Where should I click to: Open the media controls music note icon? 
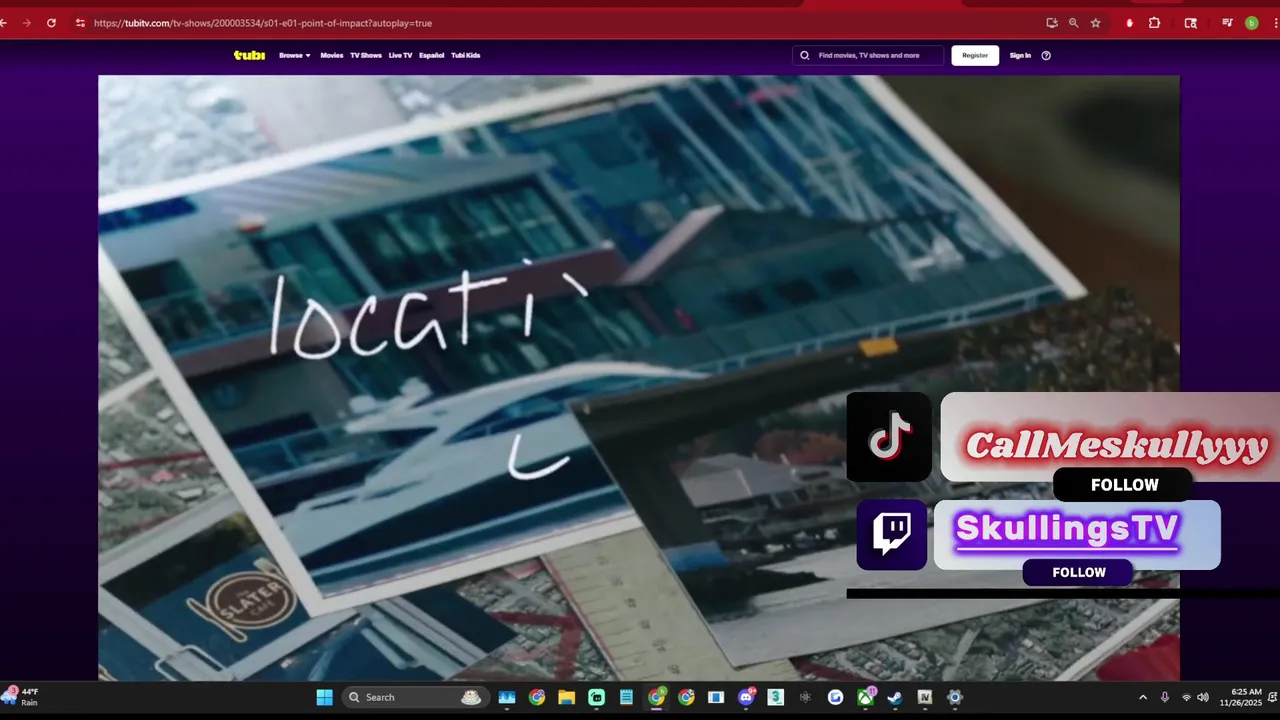[1228, 22]
